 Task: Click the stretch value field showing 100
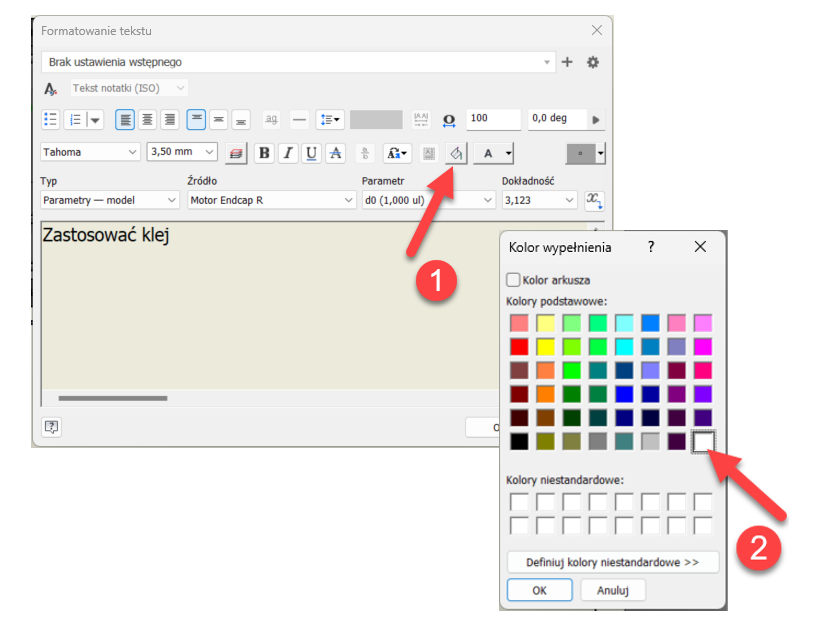pyautogui.click(x=492, y=119)
